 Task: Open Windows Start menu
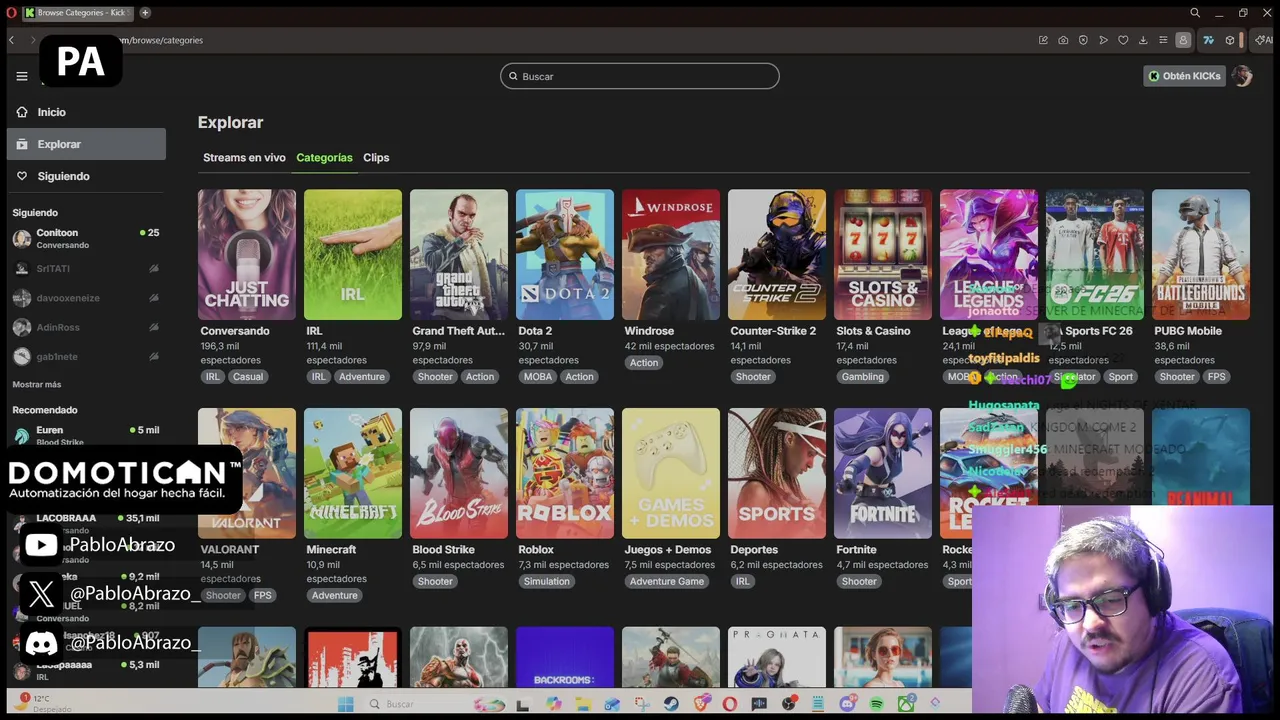(345, 704)
